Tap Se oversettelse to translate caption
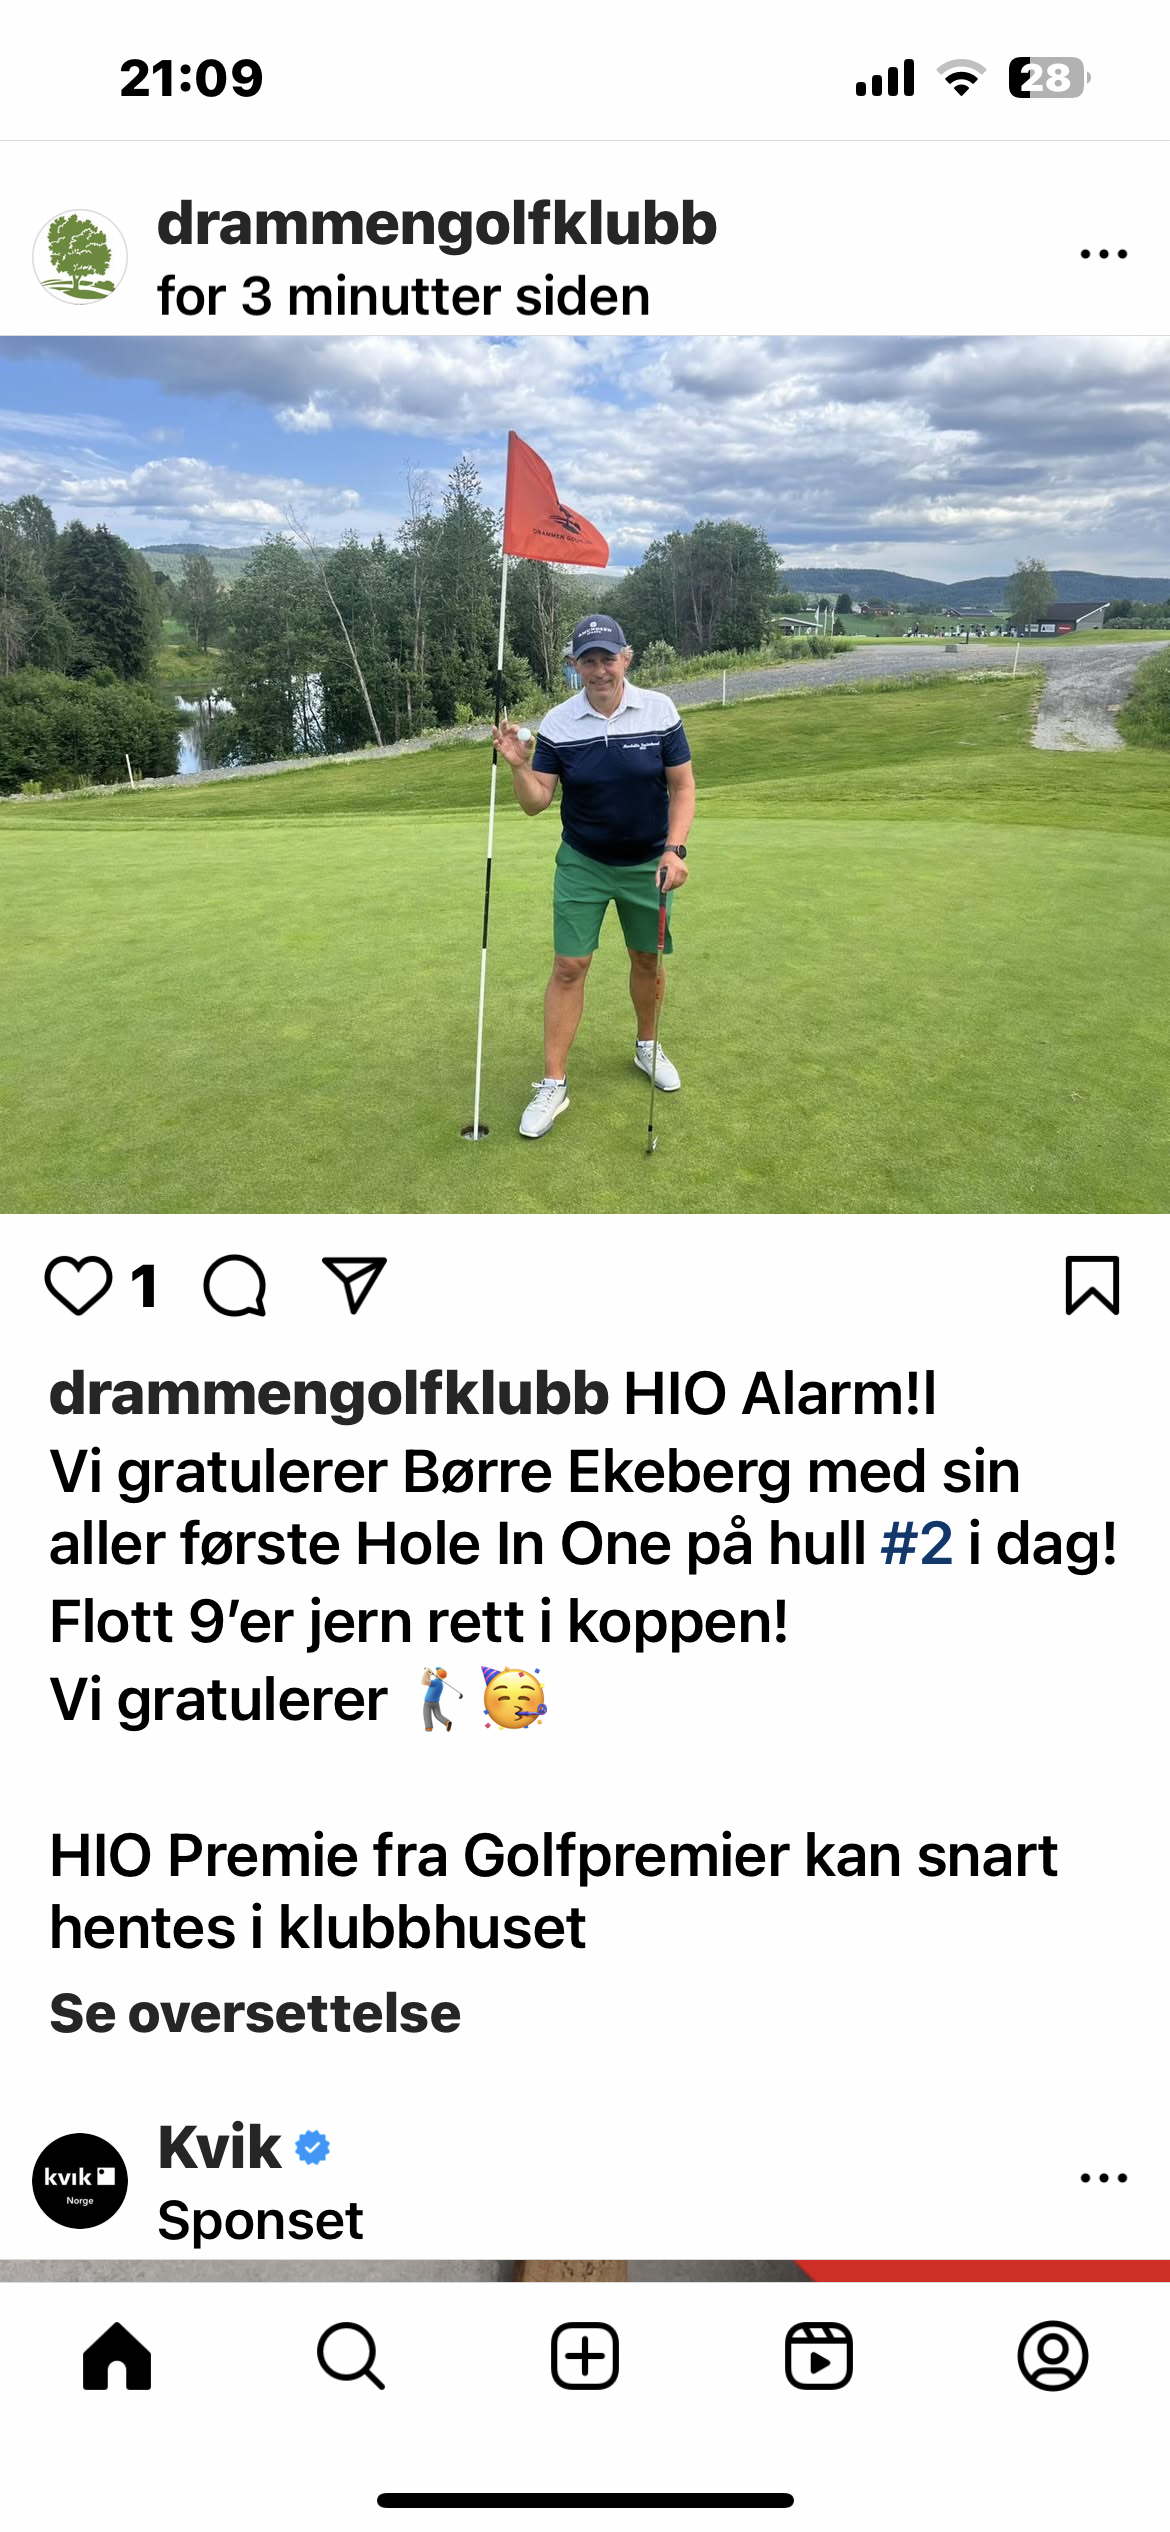 tap(255, 2013)
